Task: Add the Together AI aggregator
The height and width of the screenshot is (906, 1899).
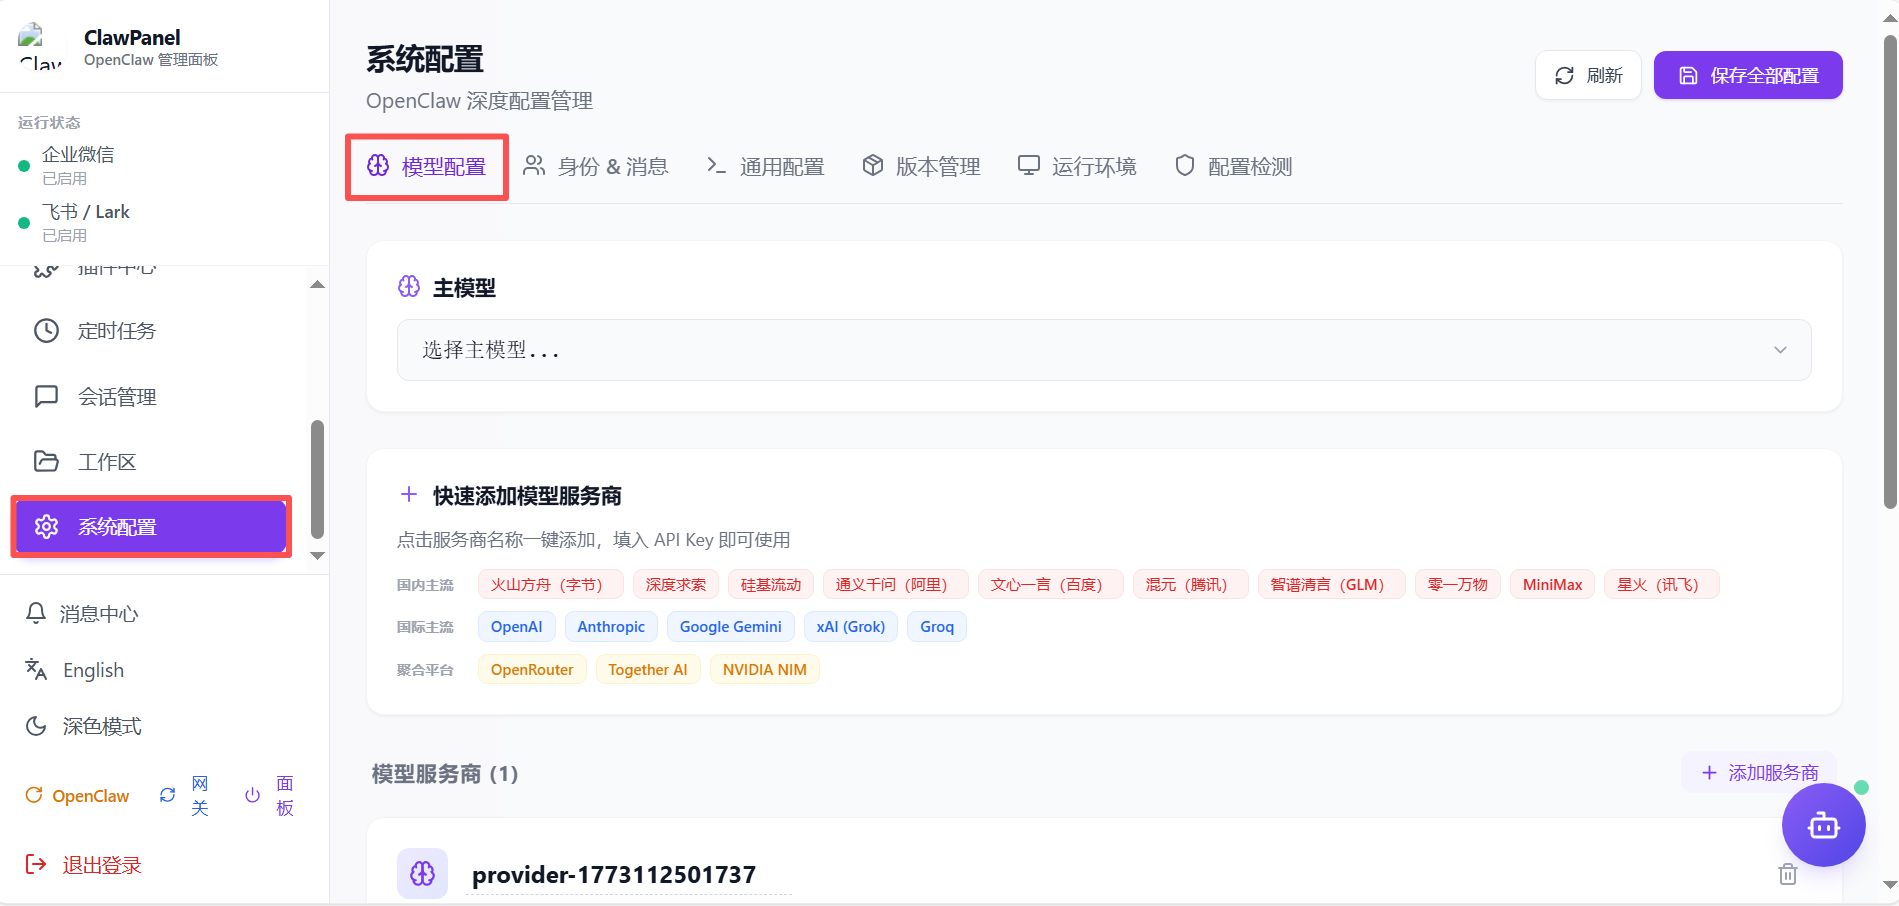Action: [x=648, y=670]
